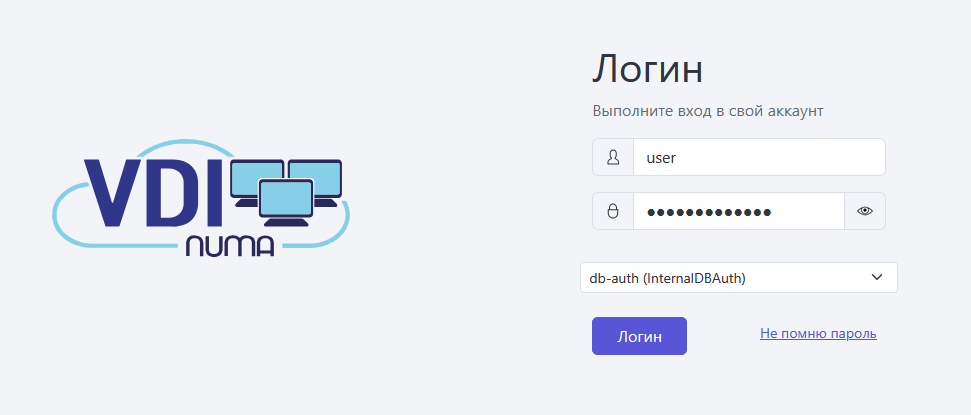Click the front monitor in the logo

tap(286, 196)
